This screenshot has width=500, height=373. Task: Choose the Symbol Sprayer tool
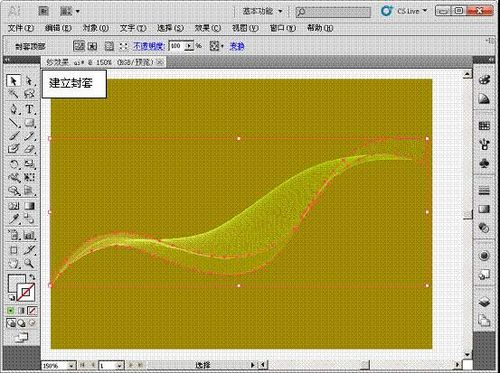[13, 235]
